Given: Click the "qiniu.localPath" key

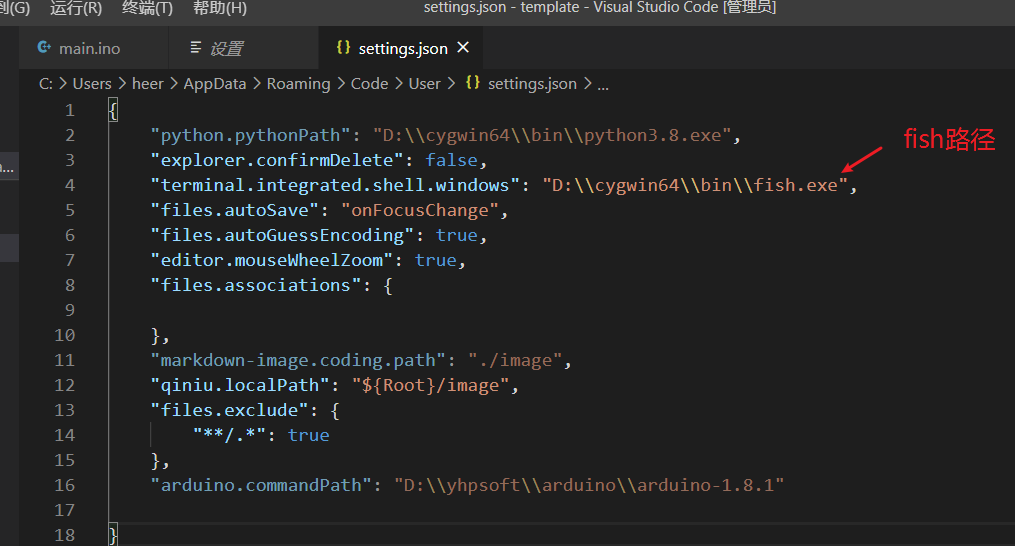Looking at the screenshot, I should (240, 385).
